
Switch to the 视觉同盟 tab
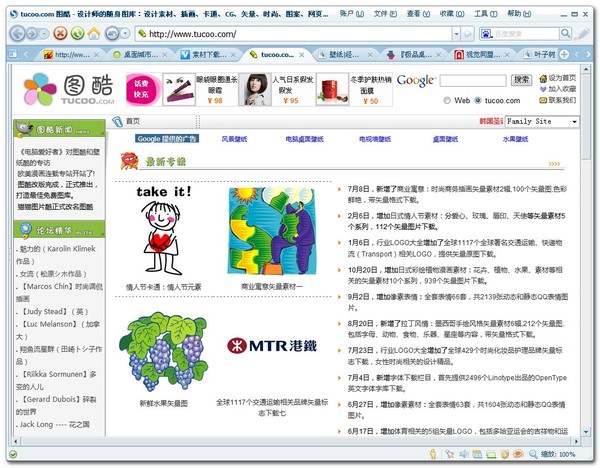click(482, 55)
